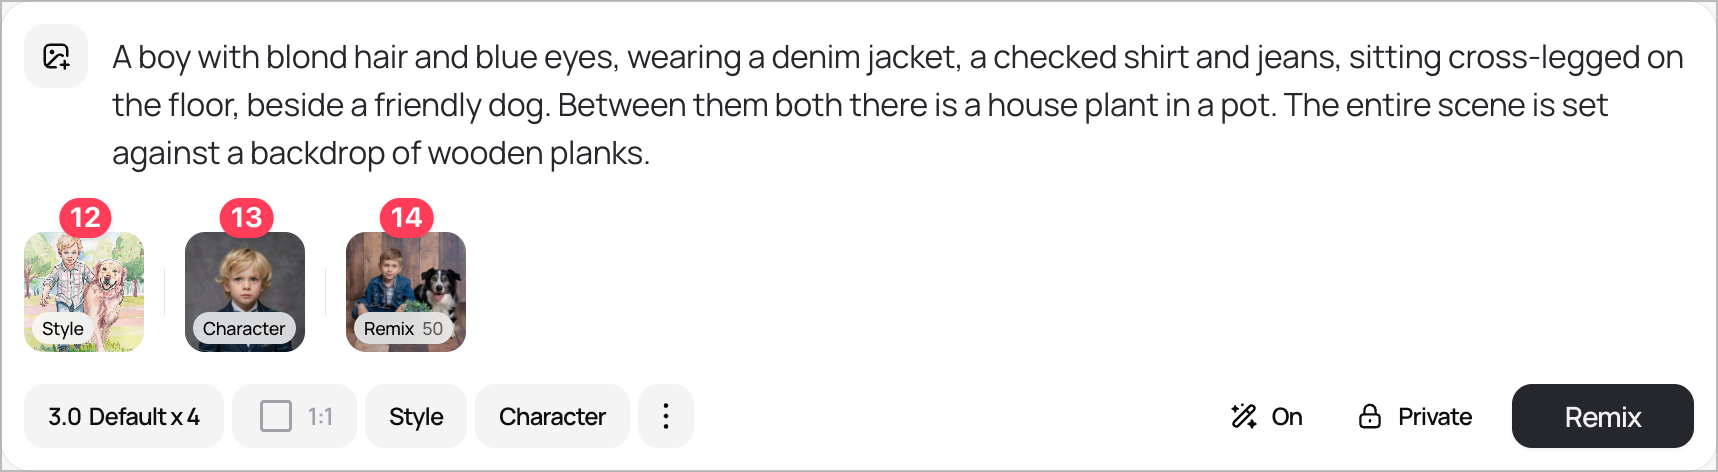Viewport: 1718px width, 472px height.
Task: Open the Remix thumbnail with boy and dog
Action: tap(406, 280)
